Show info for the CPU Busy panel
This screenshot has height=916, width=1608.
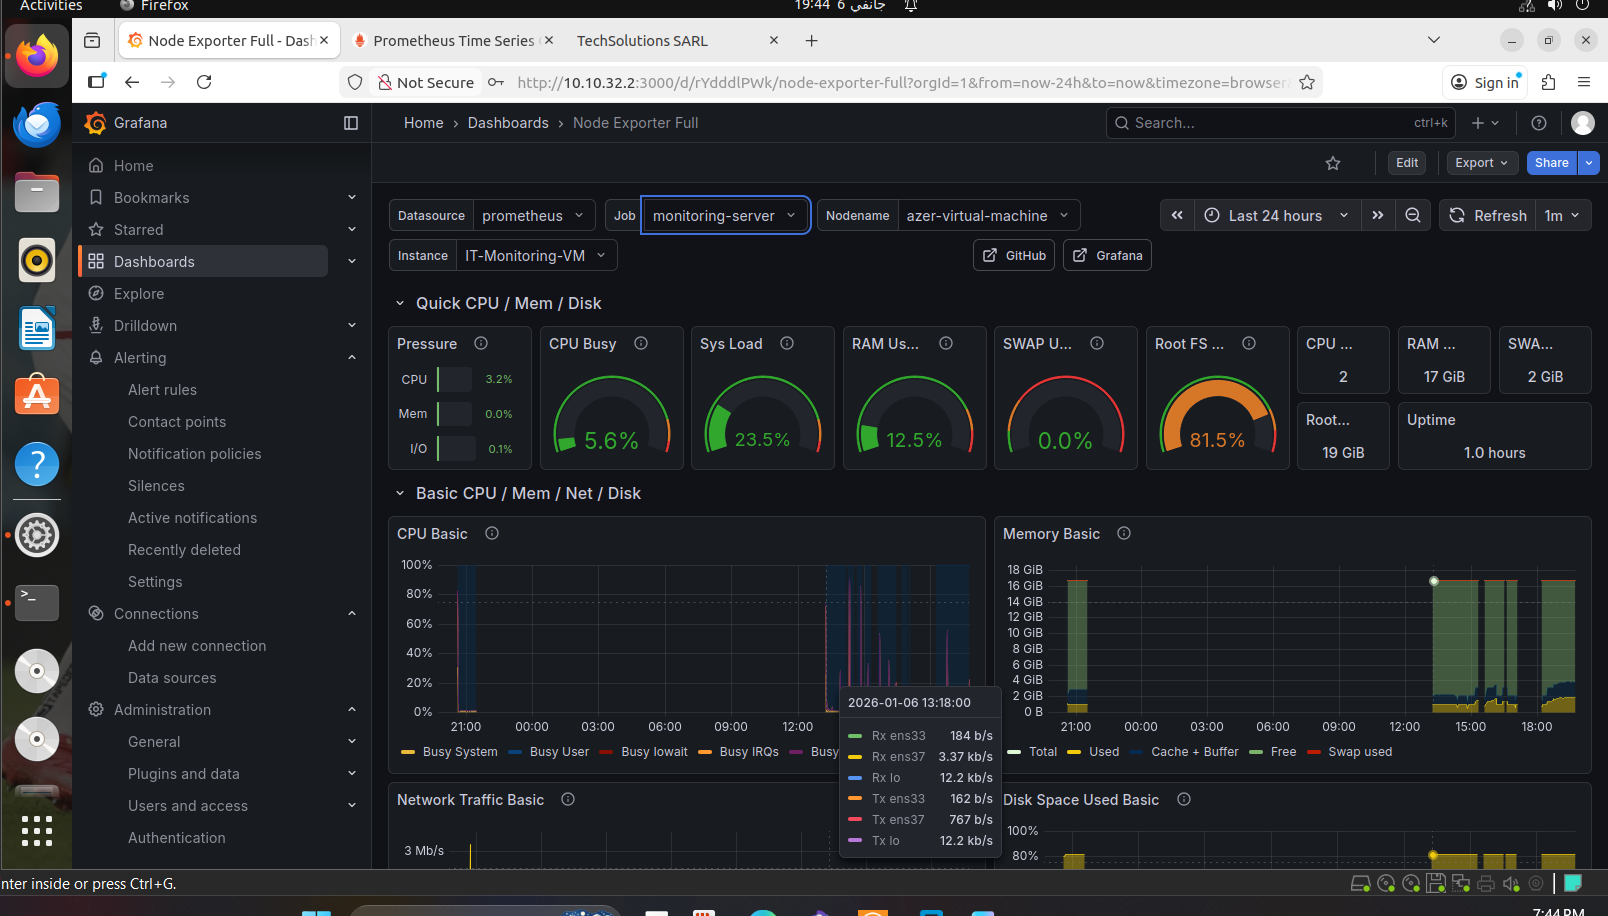pyautogui.click(x=641, y=343)
